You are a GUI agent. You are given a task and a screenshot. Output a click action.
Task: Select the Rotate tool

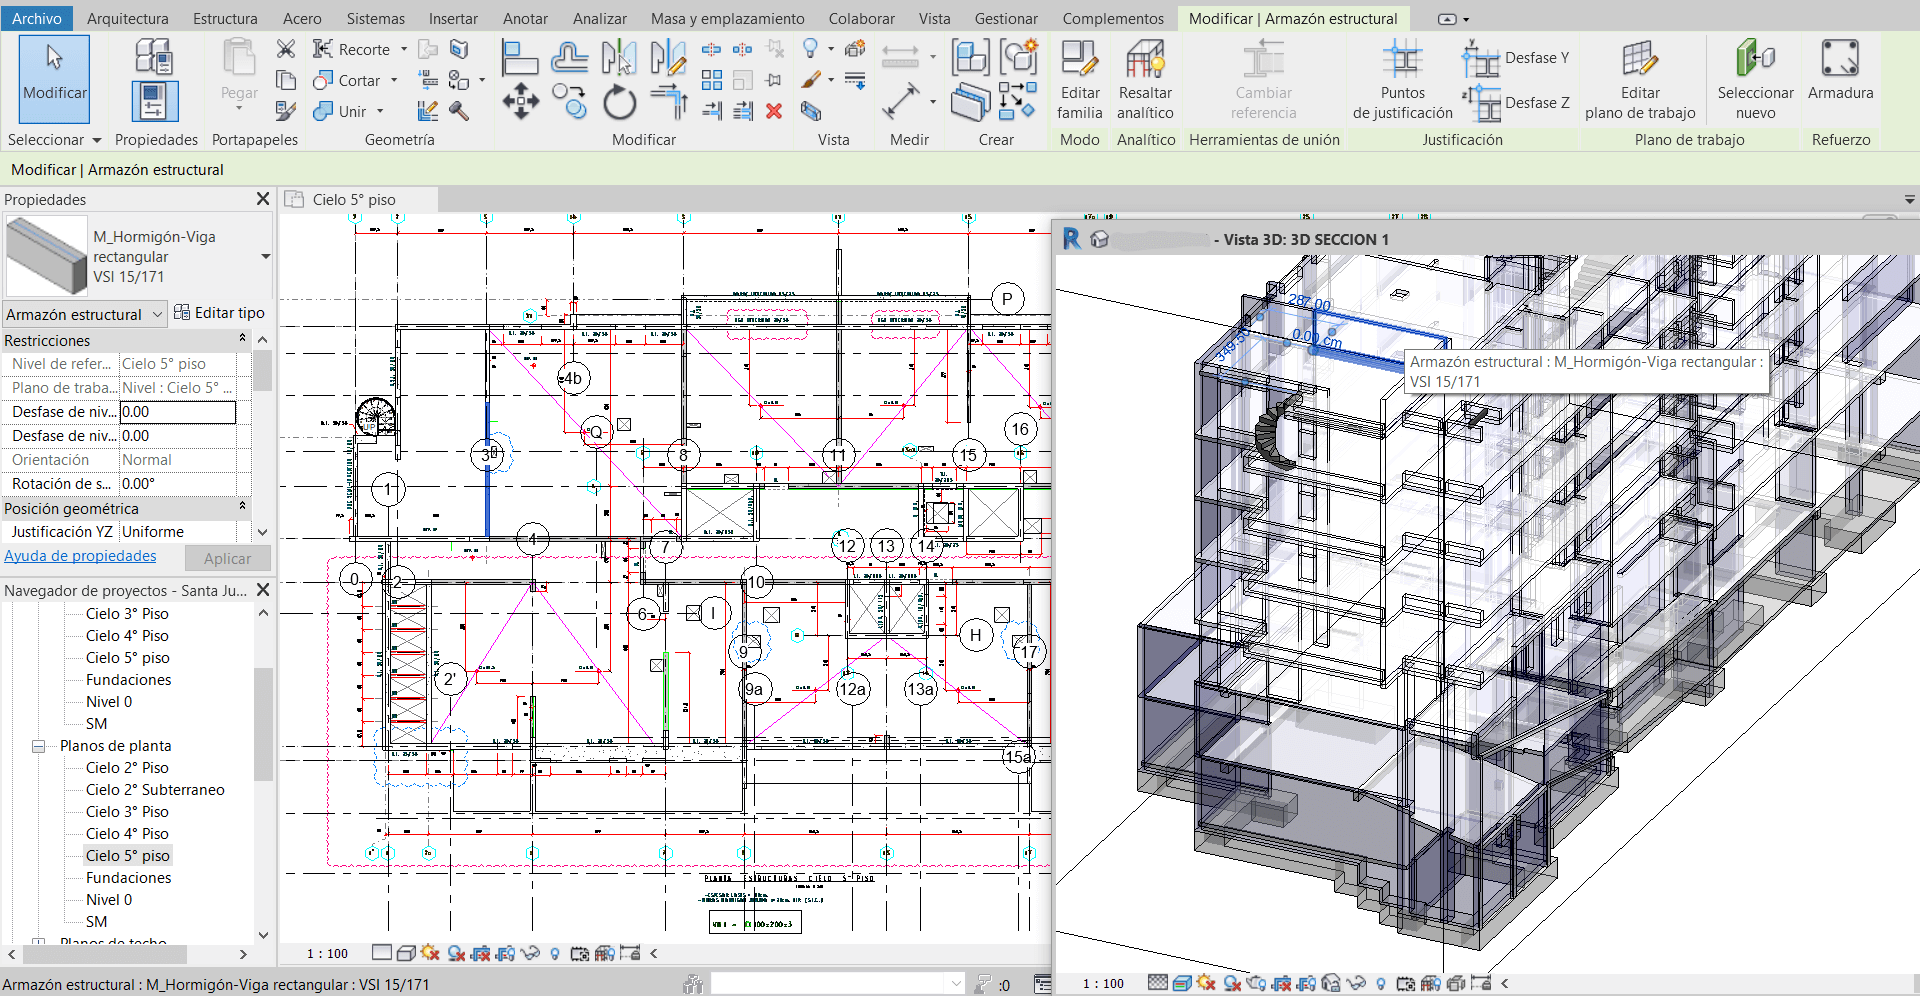pyautogui.click(x=619, y=102)
